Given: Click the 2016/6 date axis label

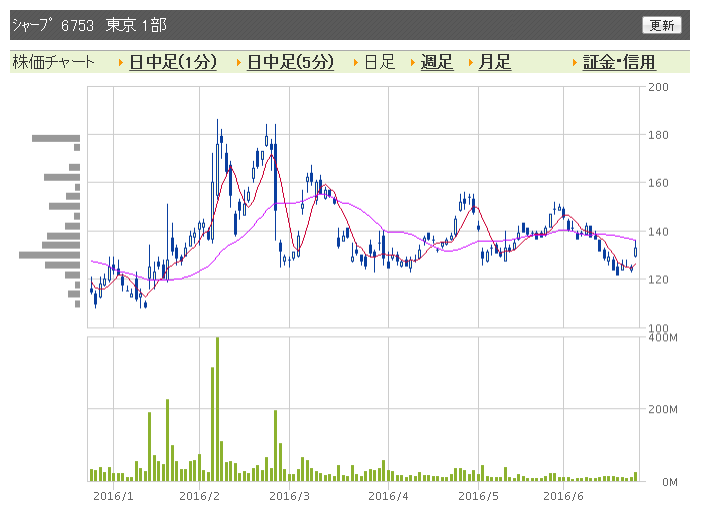Looking at the screenshot, I should (x=563, y=496).
